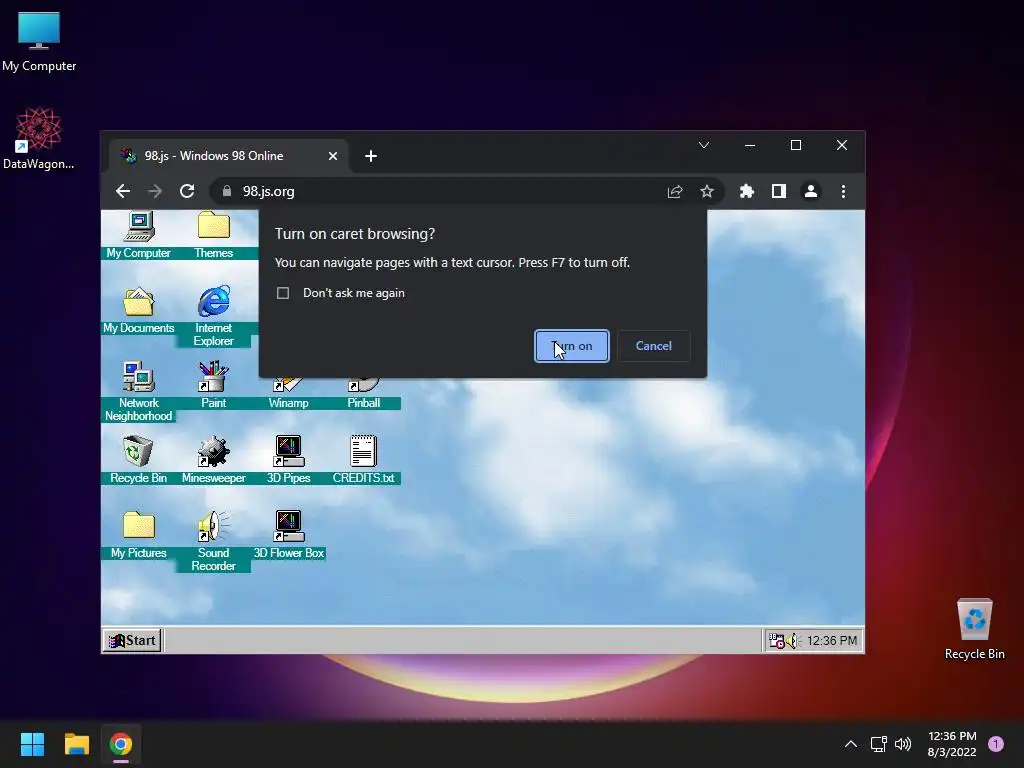
Task: Open the Windows 11 Start menu
Action: coord(32,744)
